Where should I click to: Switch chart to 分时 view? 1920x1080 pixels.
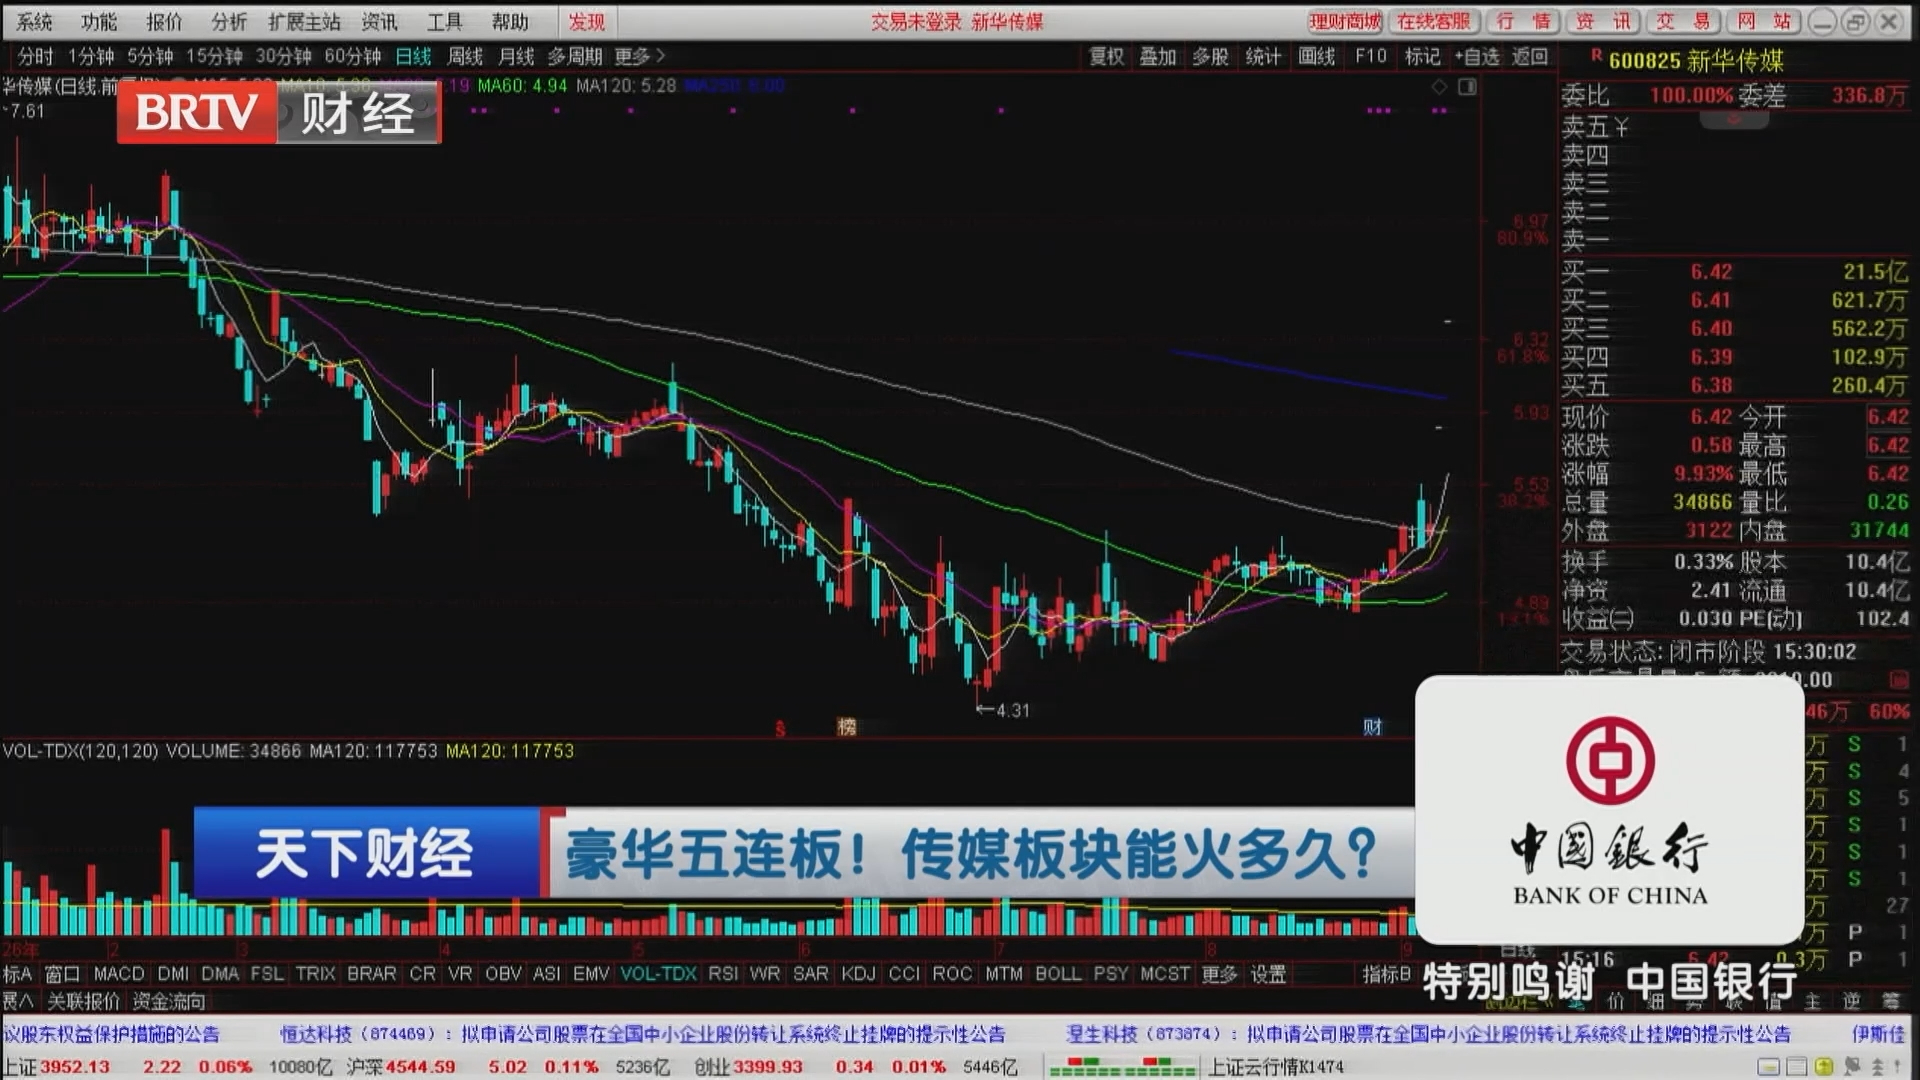point(36,57)
